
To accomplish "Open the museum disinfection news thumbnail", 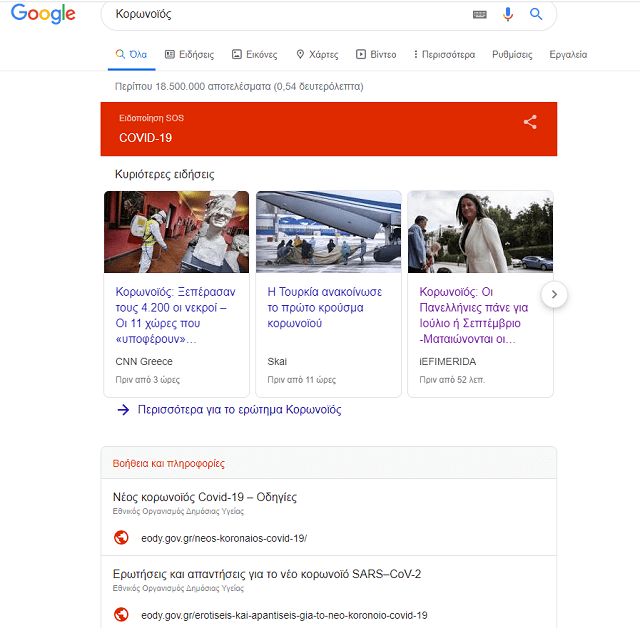I will (x=176, y=232).
